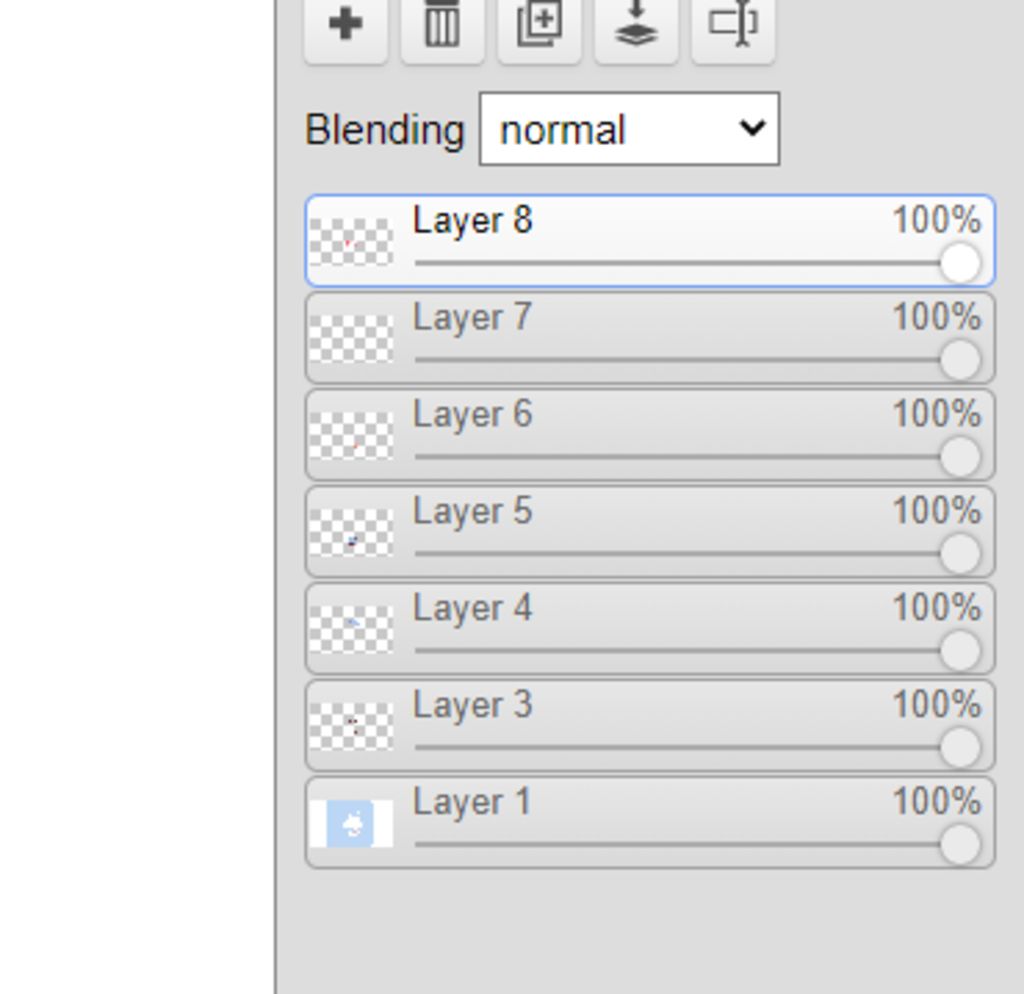Image resolution: width=1024 pixels, height=994 pixels.
Task: Click the Layer 1 blue thumbnail
Action: coord(351,823)
